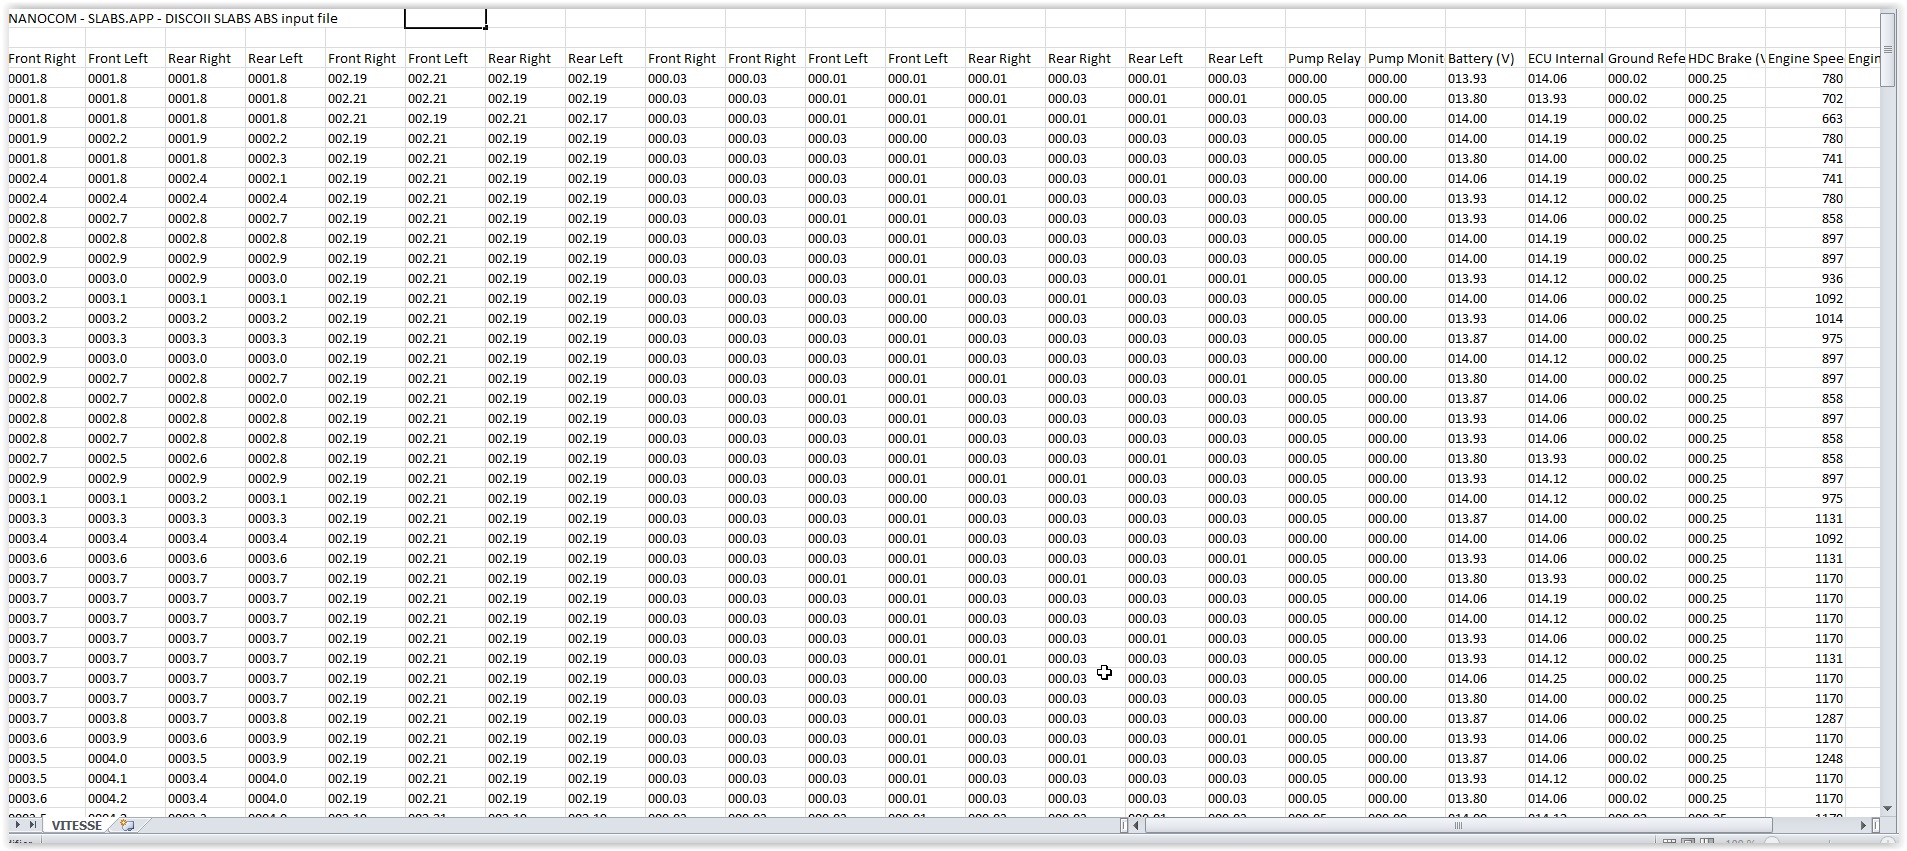Click the cell with value 002.17
The height and width of the screenshot is (851, 1907).
pos(587,118)
